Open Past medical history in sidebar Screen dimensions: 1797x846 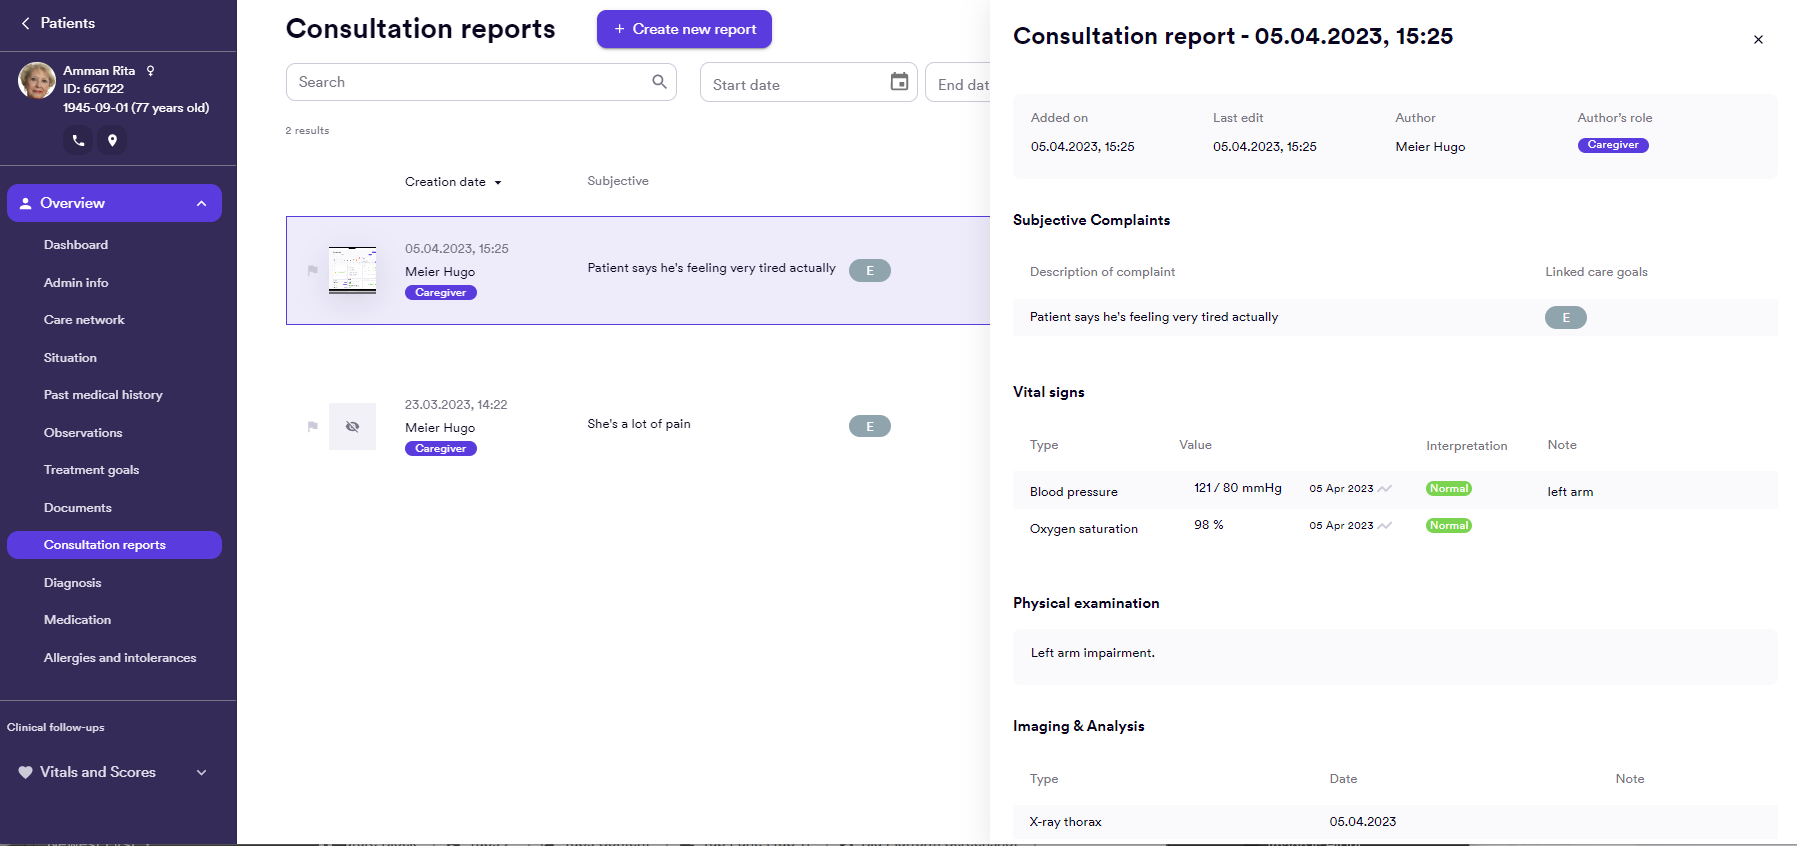pyautogui.click(x=103, y=395)
